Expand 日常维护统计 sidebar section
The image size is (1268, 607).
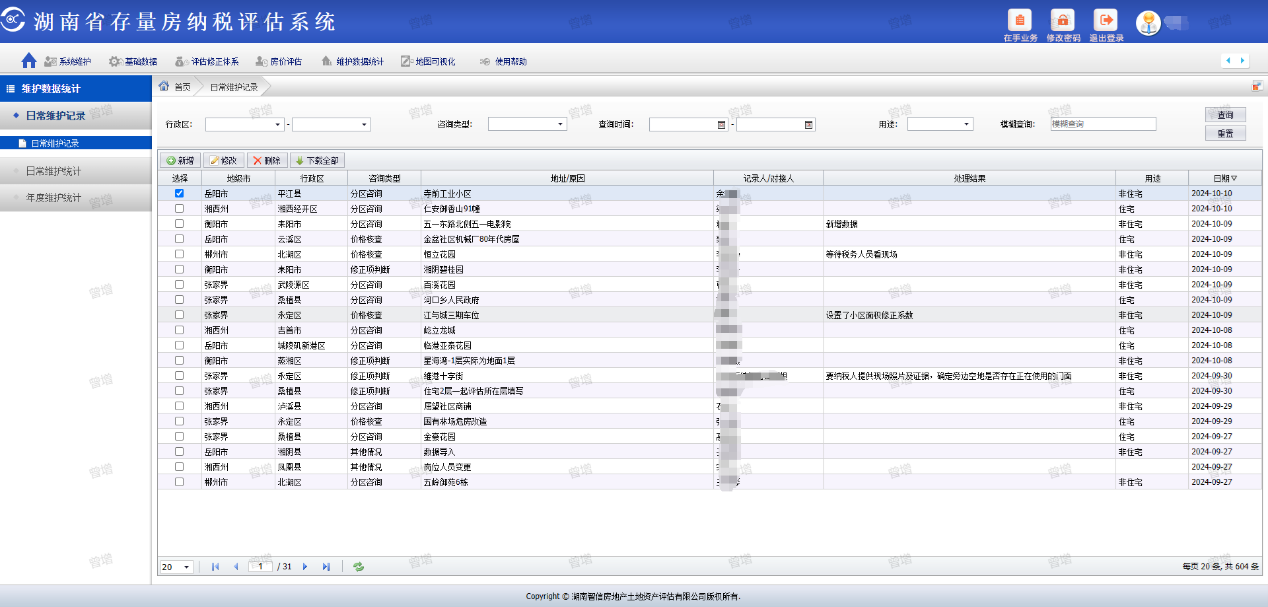(75, 171)
